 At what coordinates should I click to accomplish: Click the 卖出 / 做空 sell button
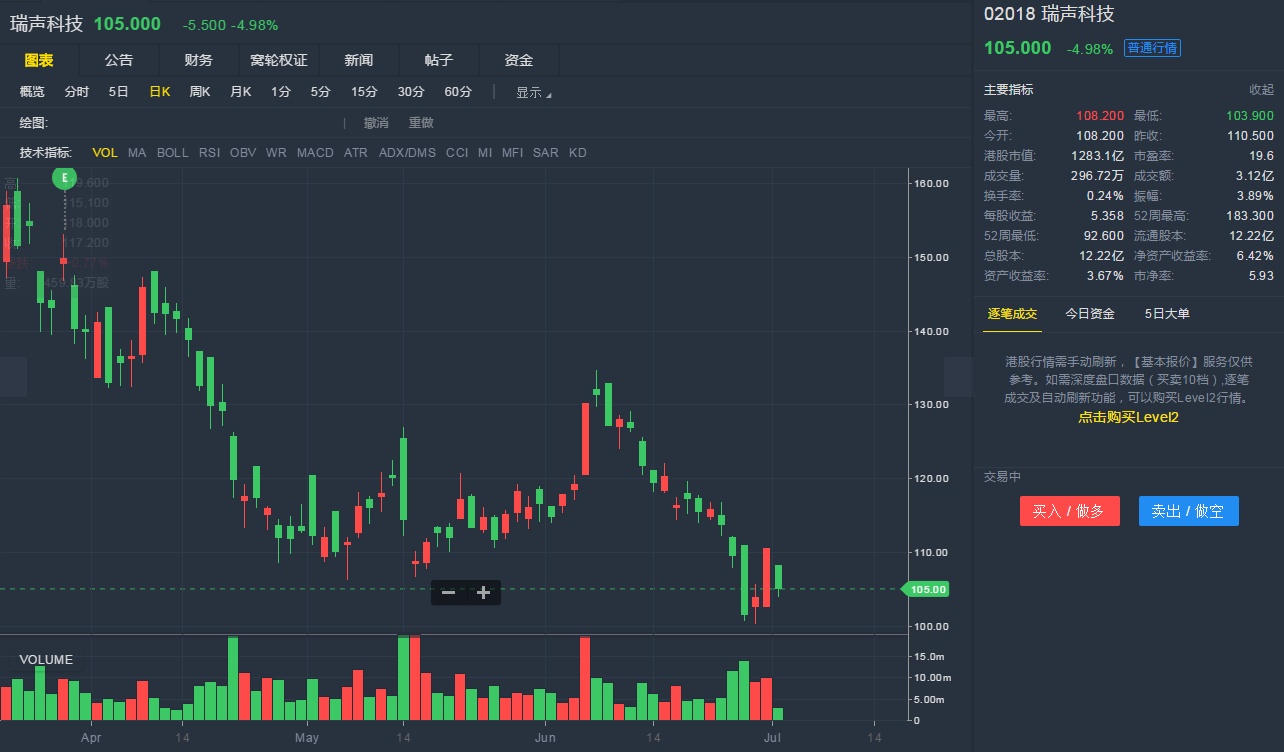pos(1188,511)
